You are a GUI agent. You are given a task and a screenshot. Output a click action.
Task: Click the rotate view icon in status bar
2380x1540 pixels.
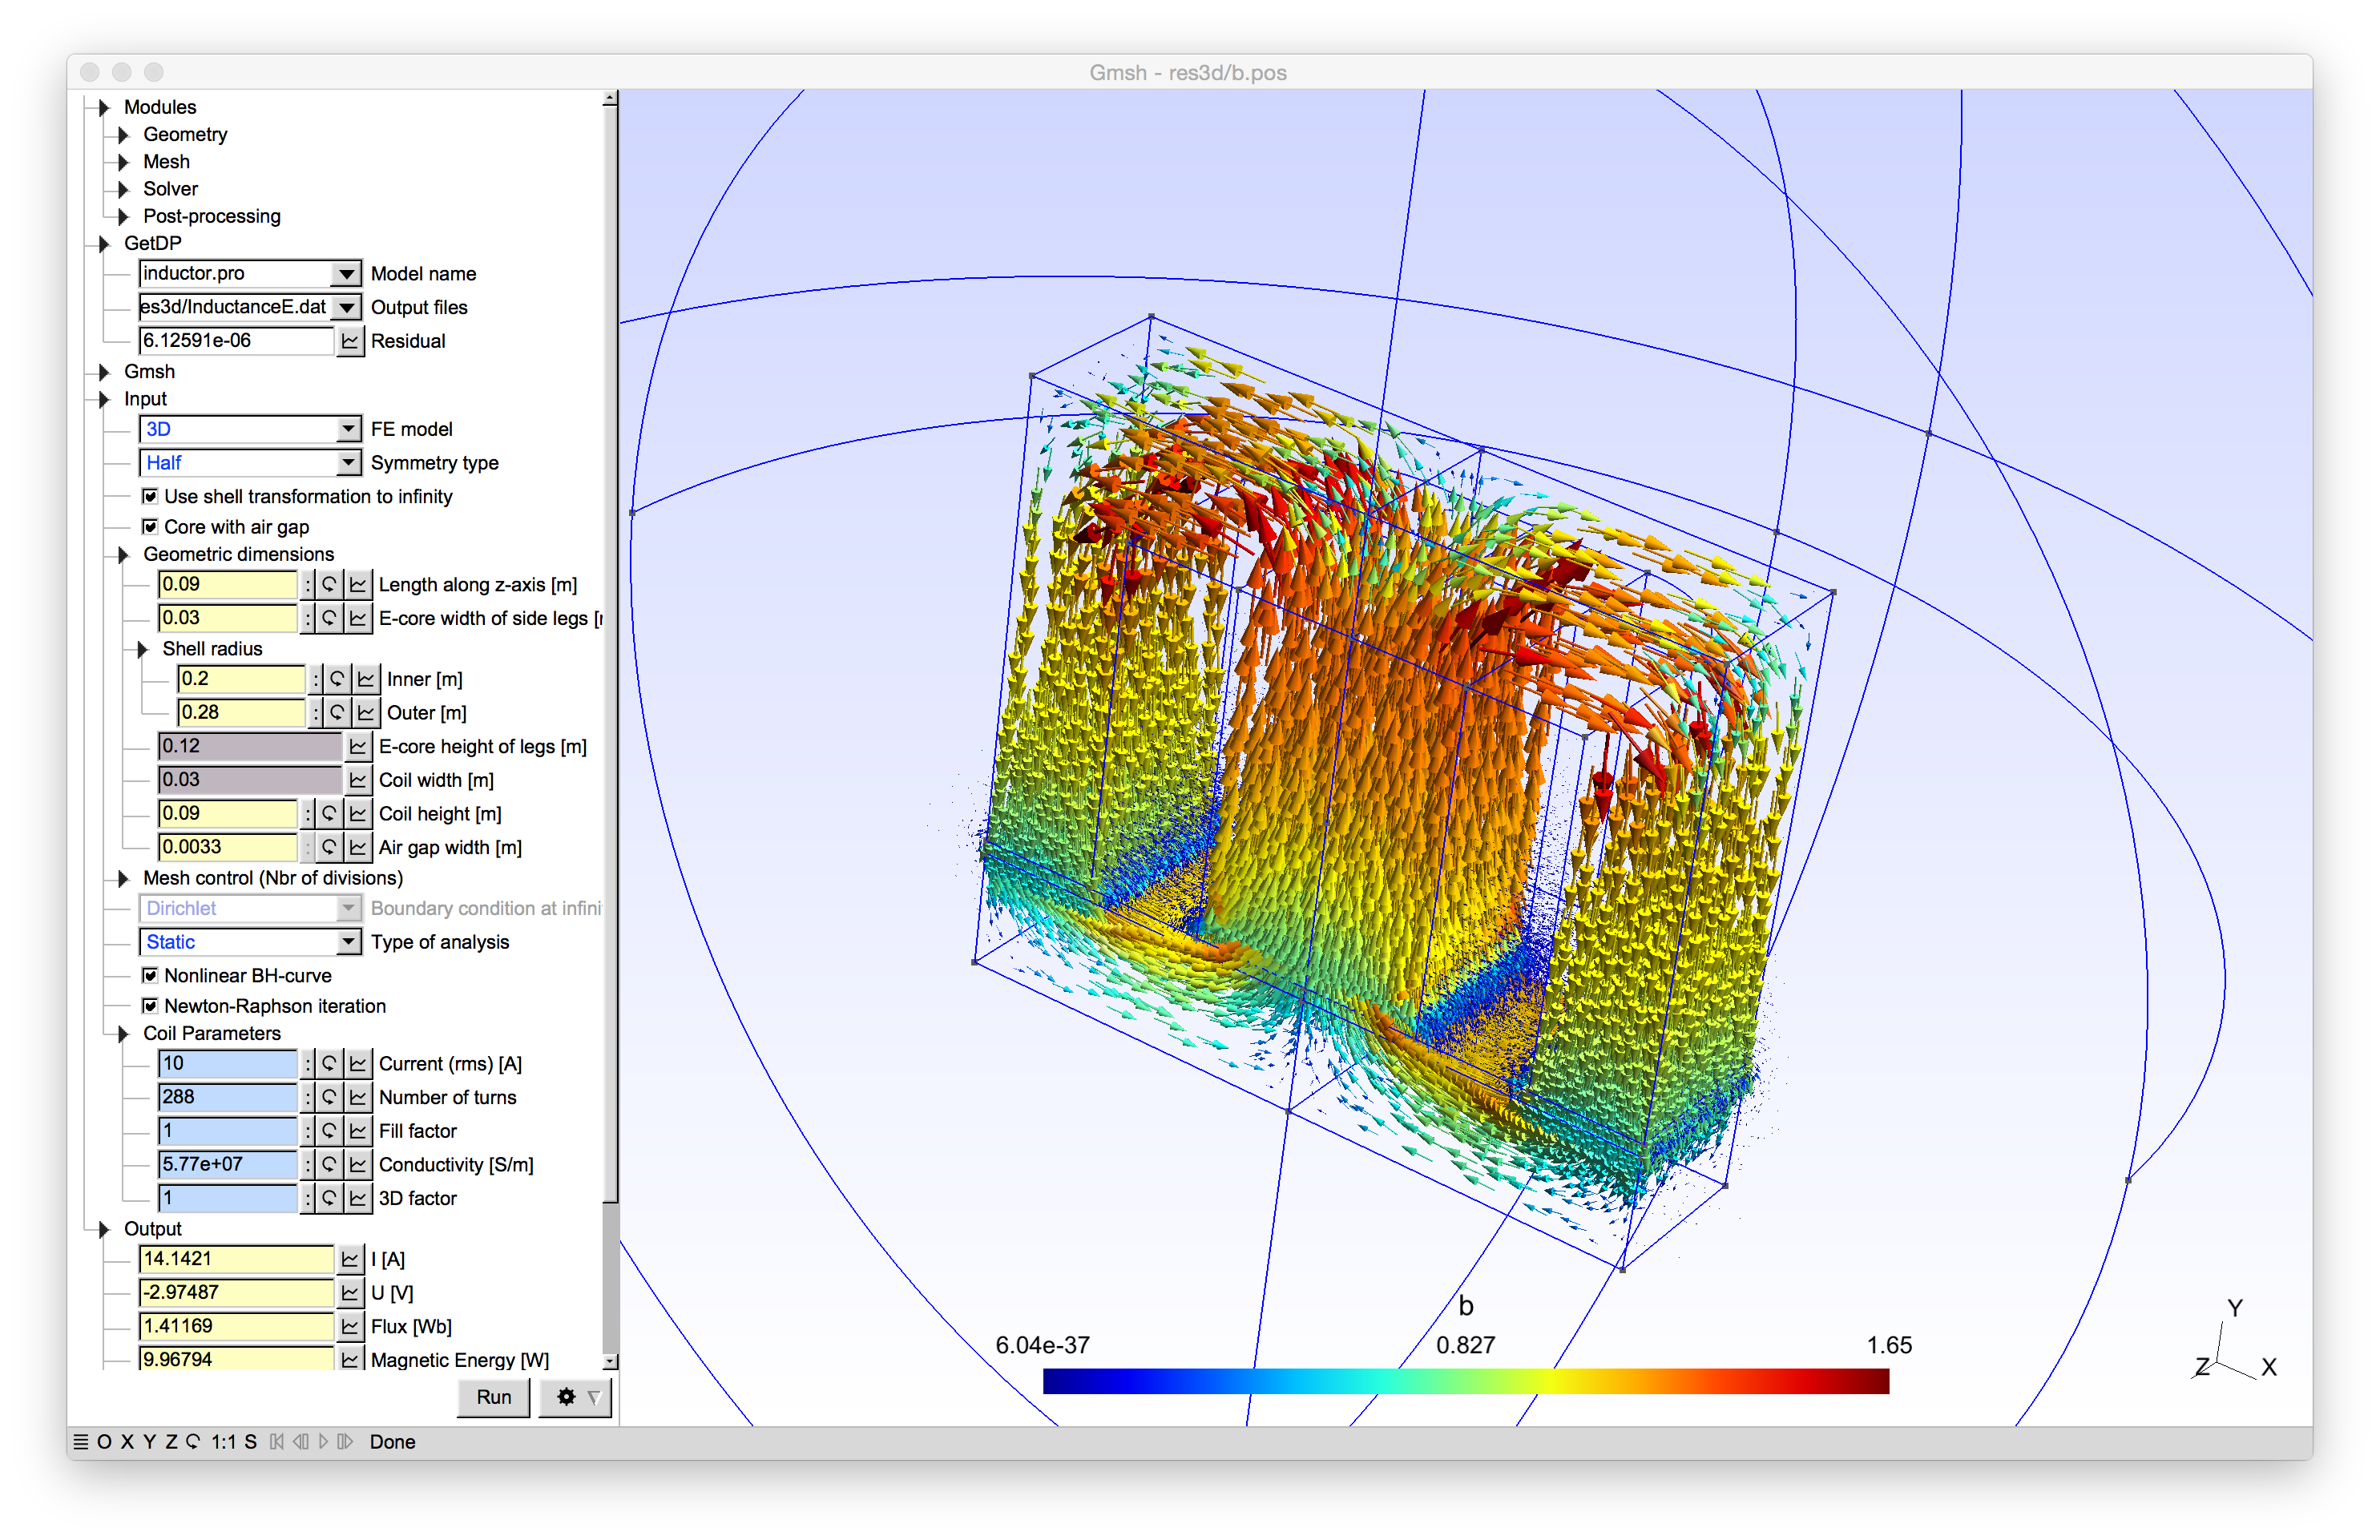(193, 1442)
